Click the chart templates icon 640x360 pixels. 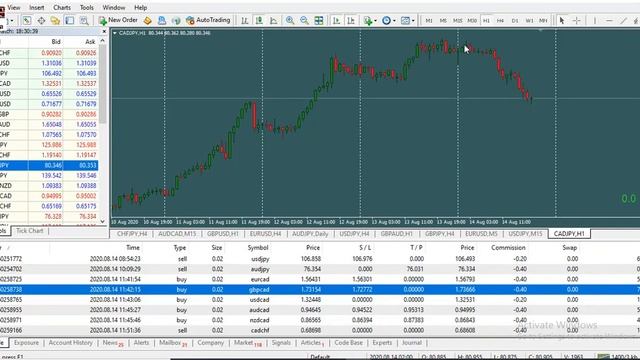point(405,20)
